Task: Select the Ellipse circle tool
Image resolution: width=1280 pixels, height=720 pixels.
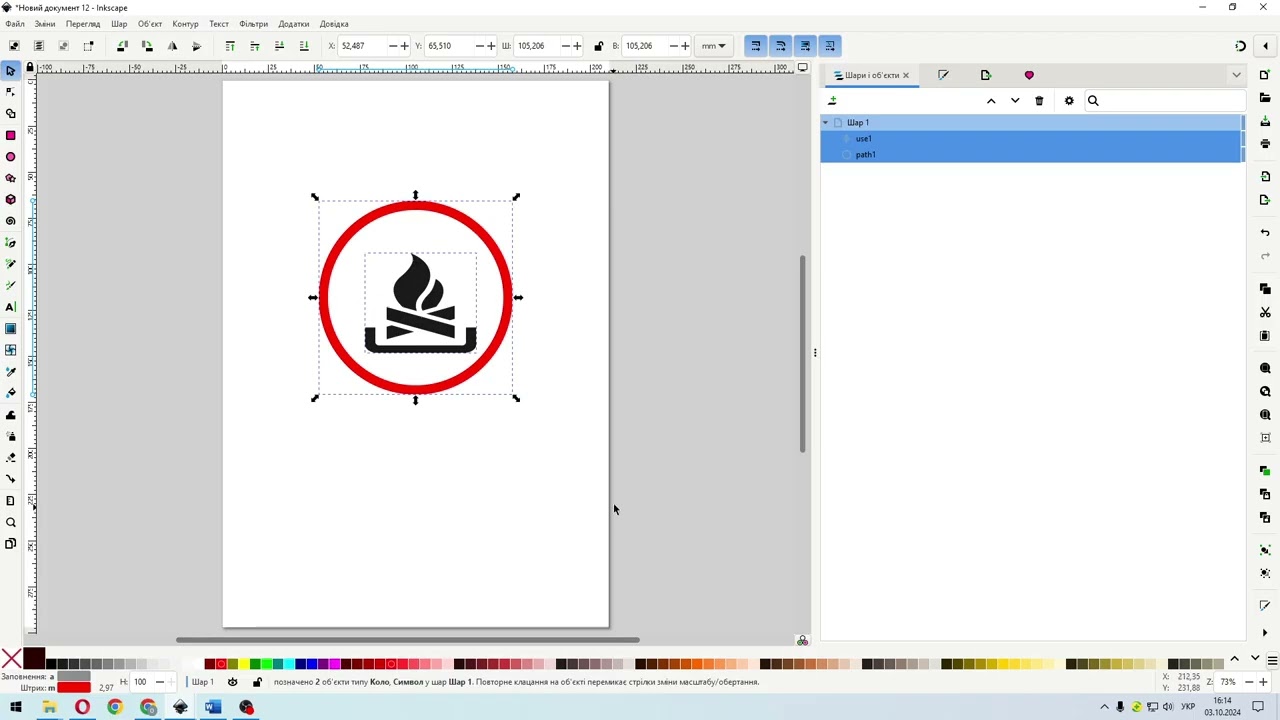Action: [11, 157]
